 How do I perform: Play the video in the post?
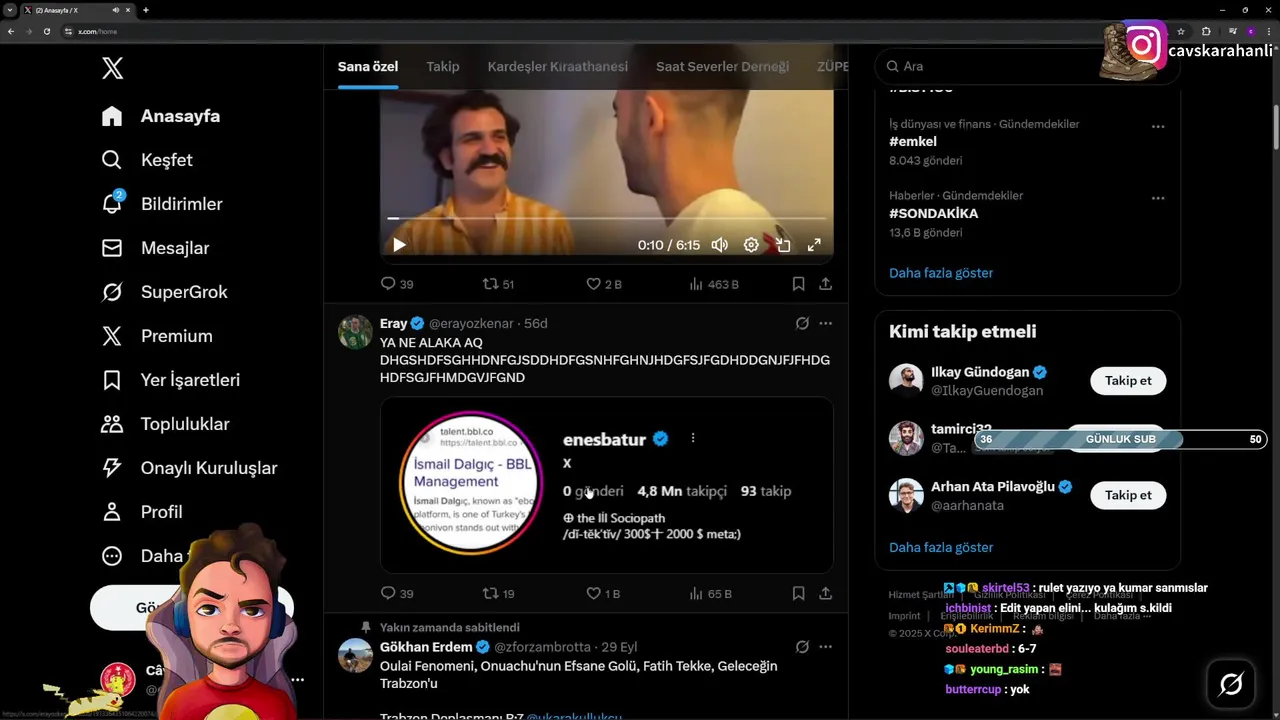pyautogui.click(x=399, y=245)
